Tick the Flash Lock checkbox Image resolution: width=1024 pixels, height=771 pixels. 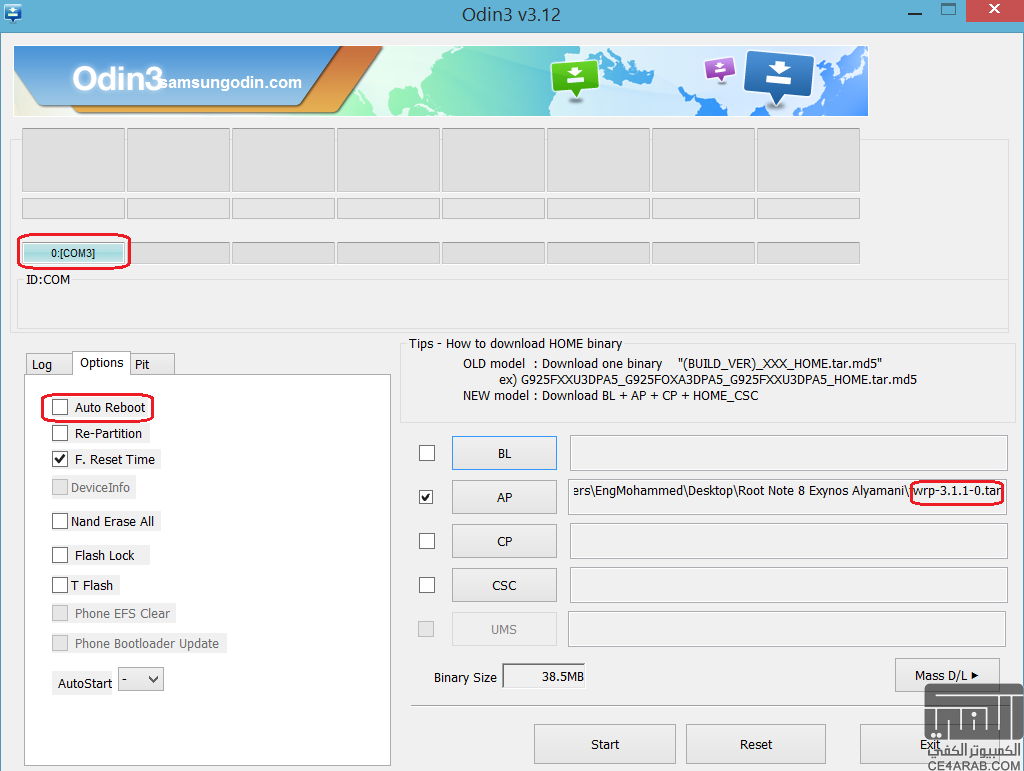(x=60, y=555)
